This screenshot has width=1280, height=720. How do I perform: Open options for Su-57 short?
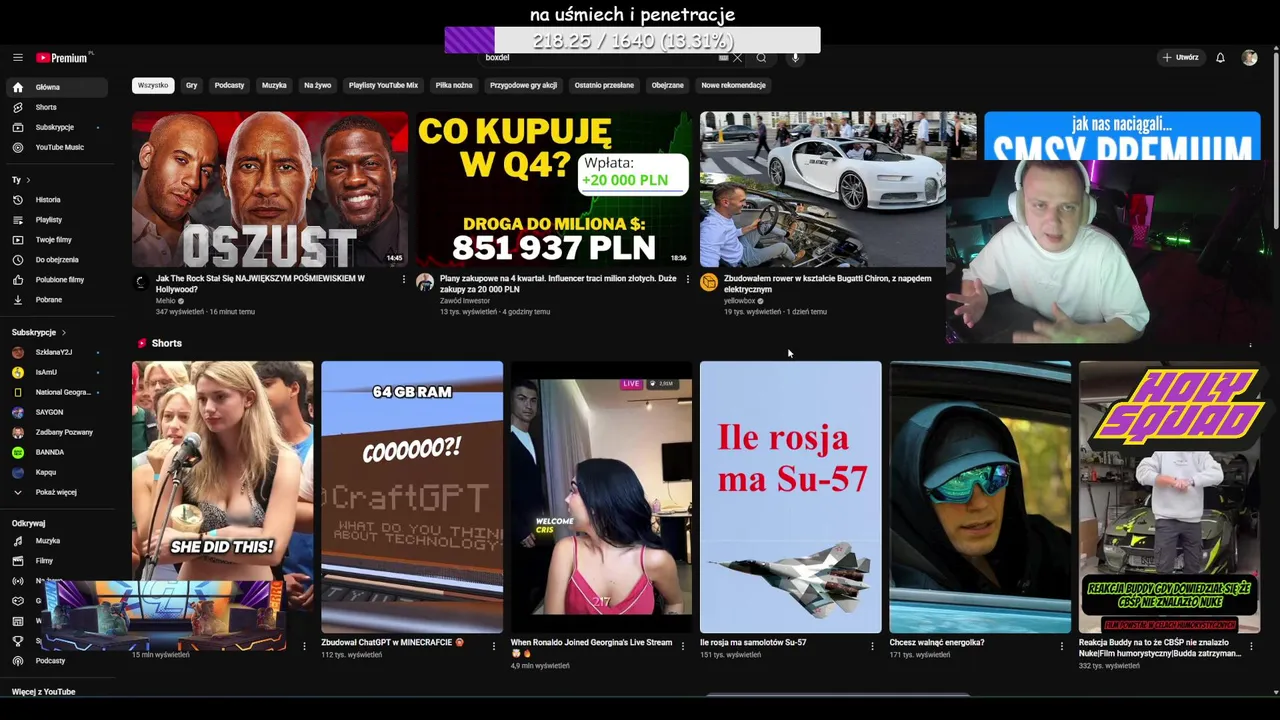872,646
